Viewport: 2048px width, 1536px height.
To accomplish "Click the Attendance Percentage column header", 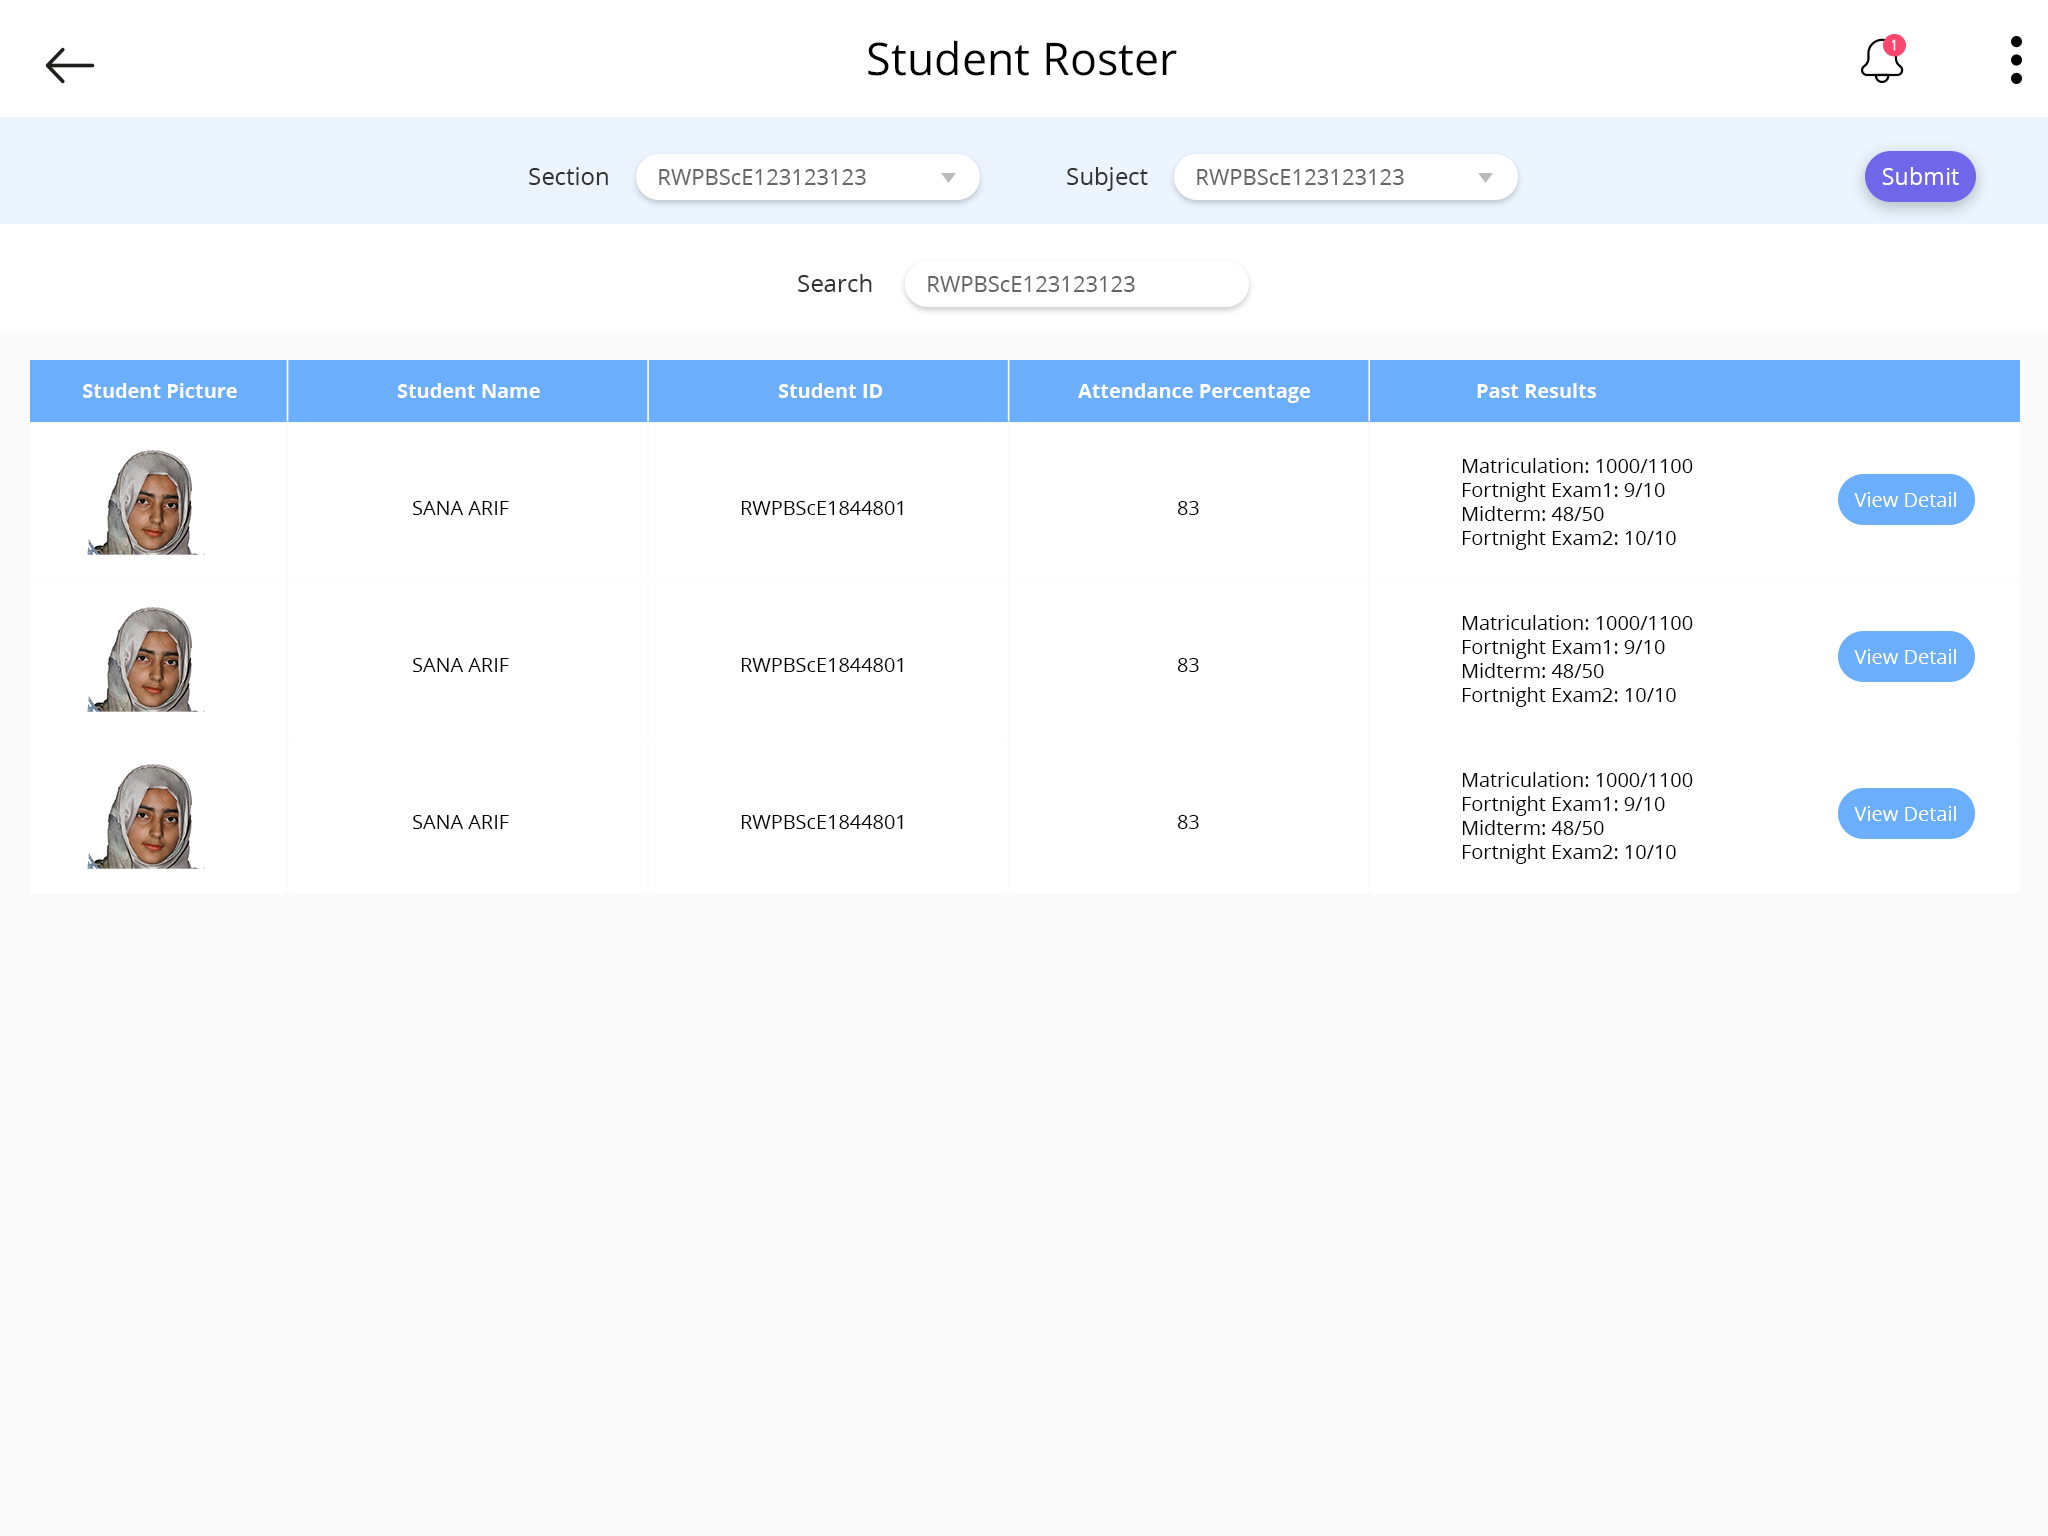I will click(1193, 391).
